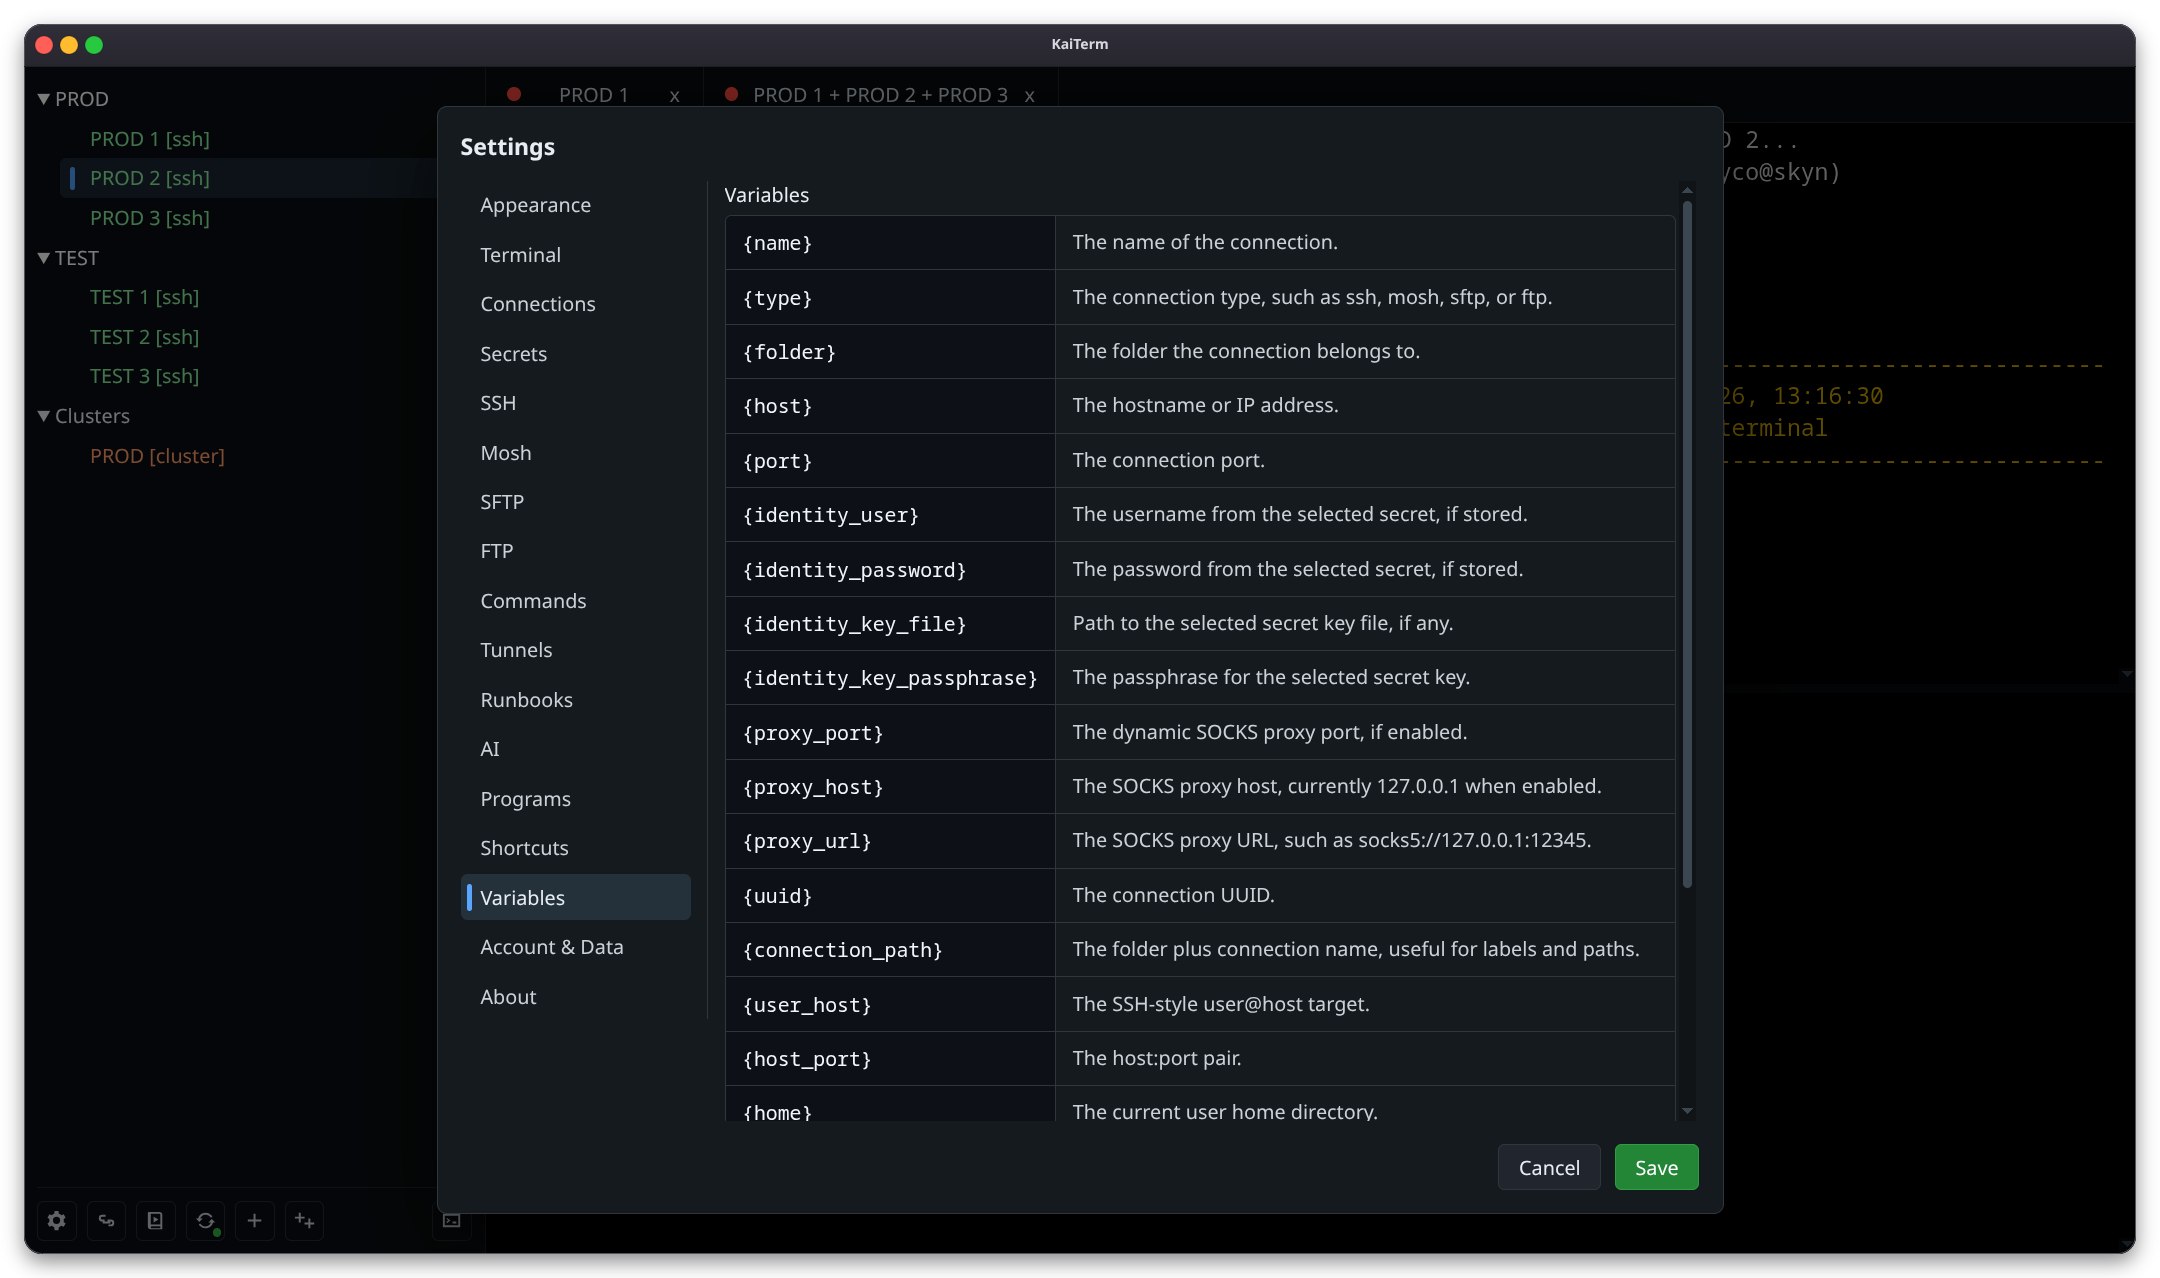Screen dimensions: 2160x1278
Task: Click the {type} variable cell
Action: [x=890, y=298]
